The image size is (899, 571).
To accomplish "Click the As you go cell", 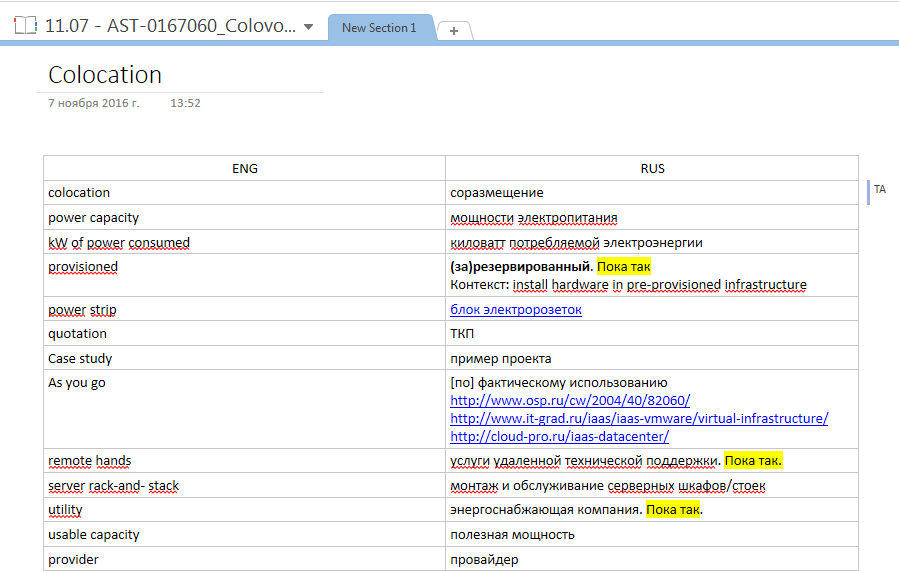I will (x=245, y=409).
